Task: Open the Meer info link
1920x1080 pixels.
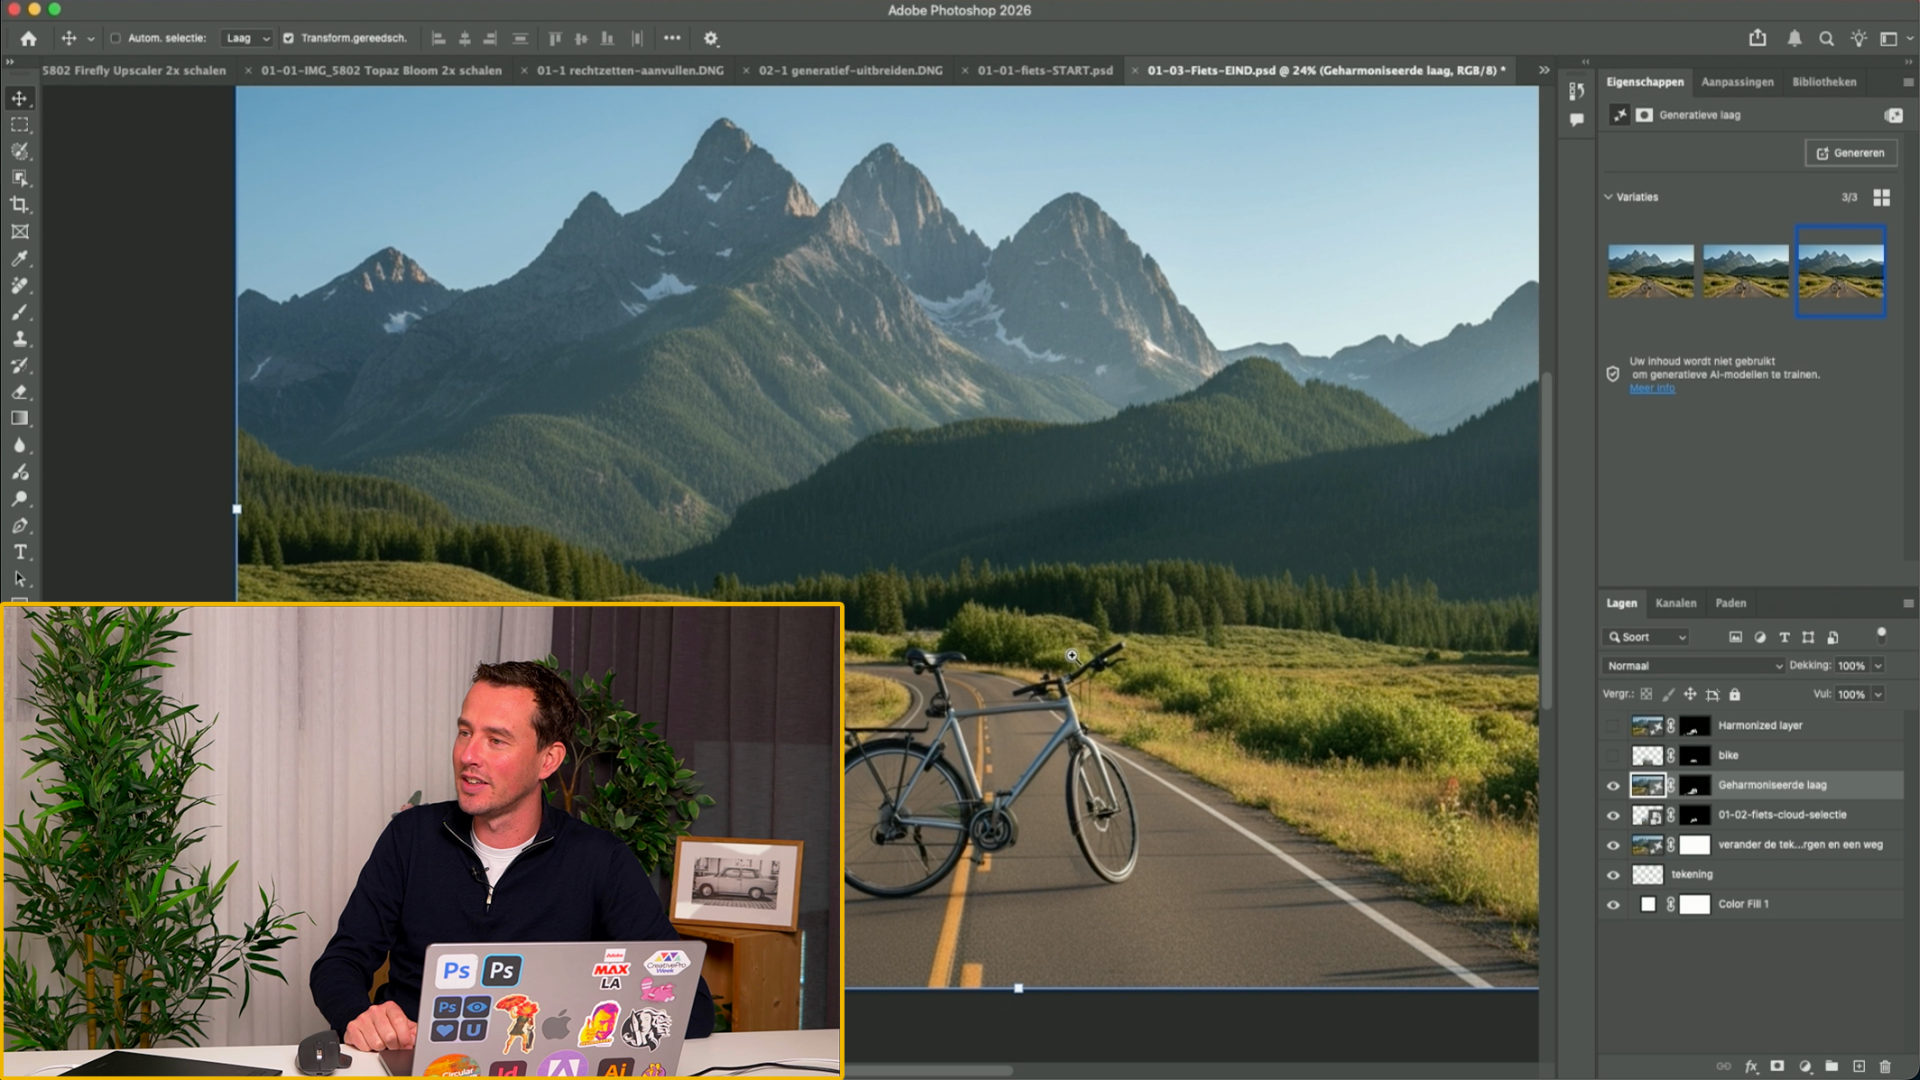Action: click(1651, 389)
